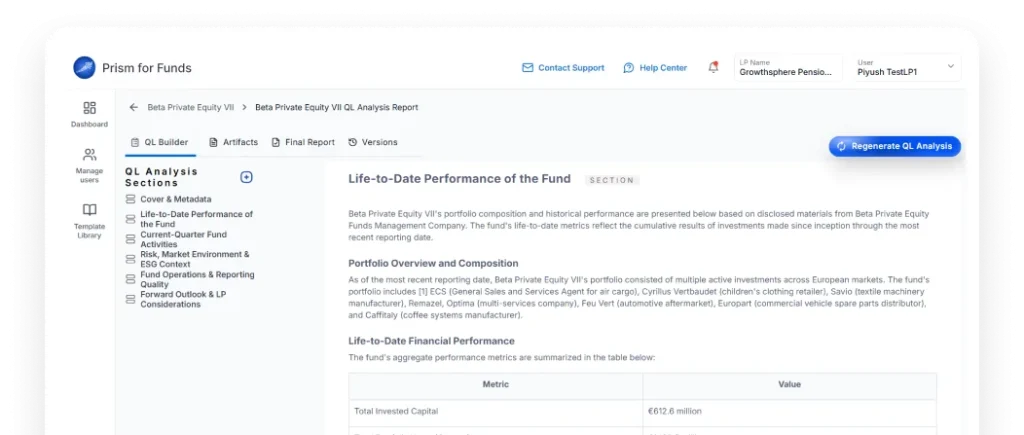1024x435 pixels.
Task: Click the Prism for Funds logo icon
Action: (x=85, y=68)
